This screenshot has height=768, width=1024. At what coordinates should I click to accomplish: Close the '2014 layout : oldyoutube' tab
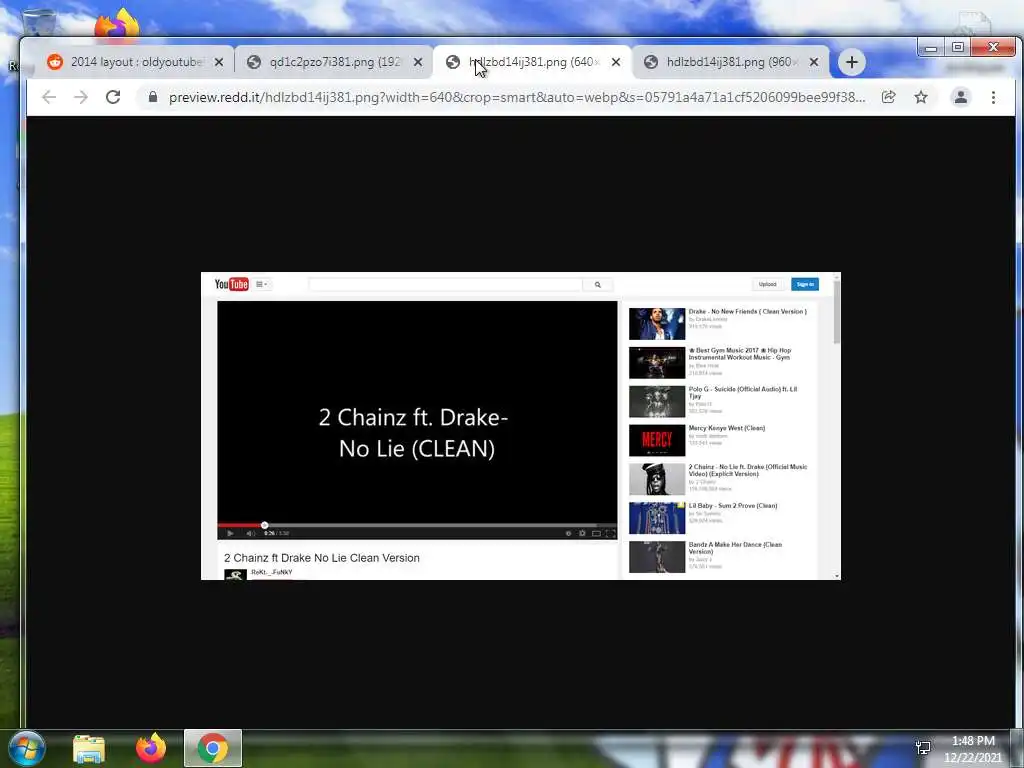(x=219, y=62)
